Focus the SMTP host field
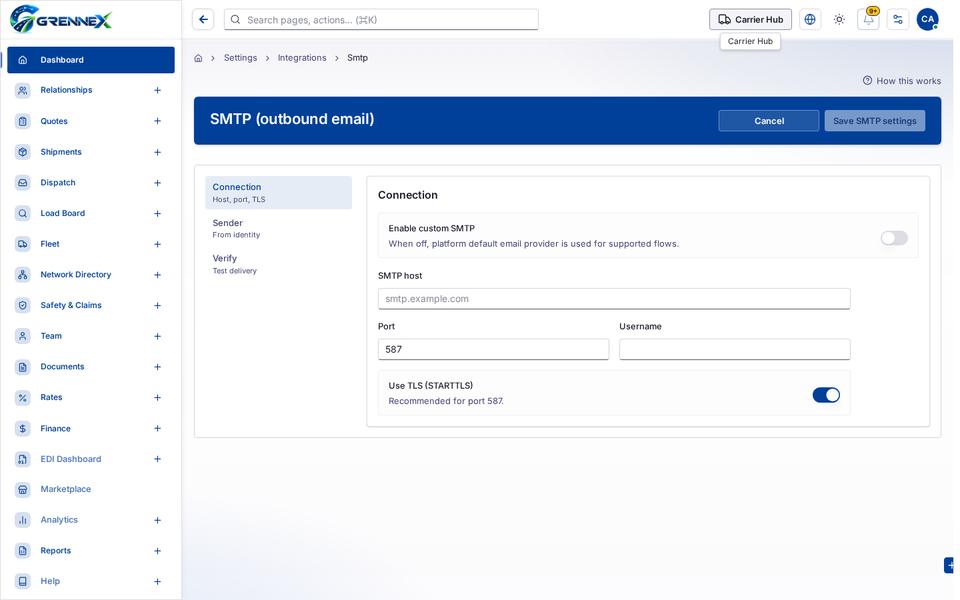Viewport: 960px width, 600px height. tap(613, 299)
